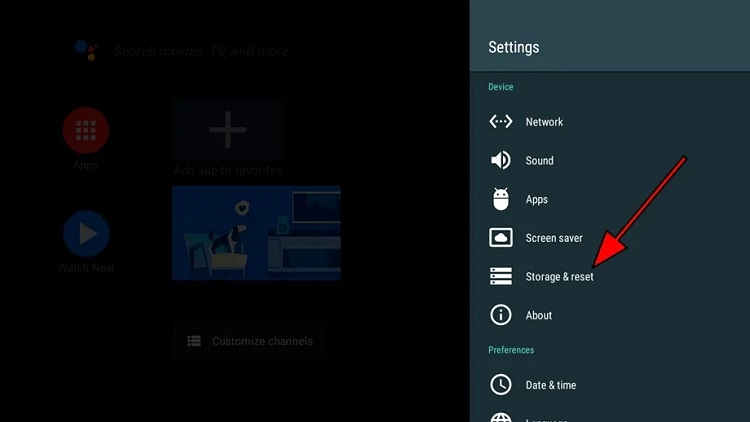Open Screen saver settings entry

click(610, 238)
